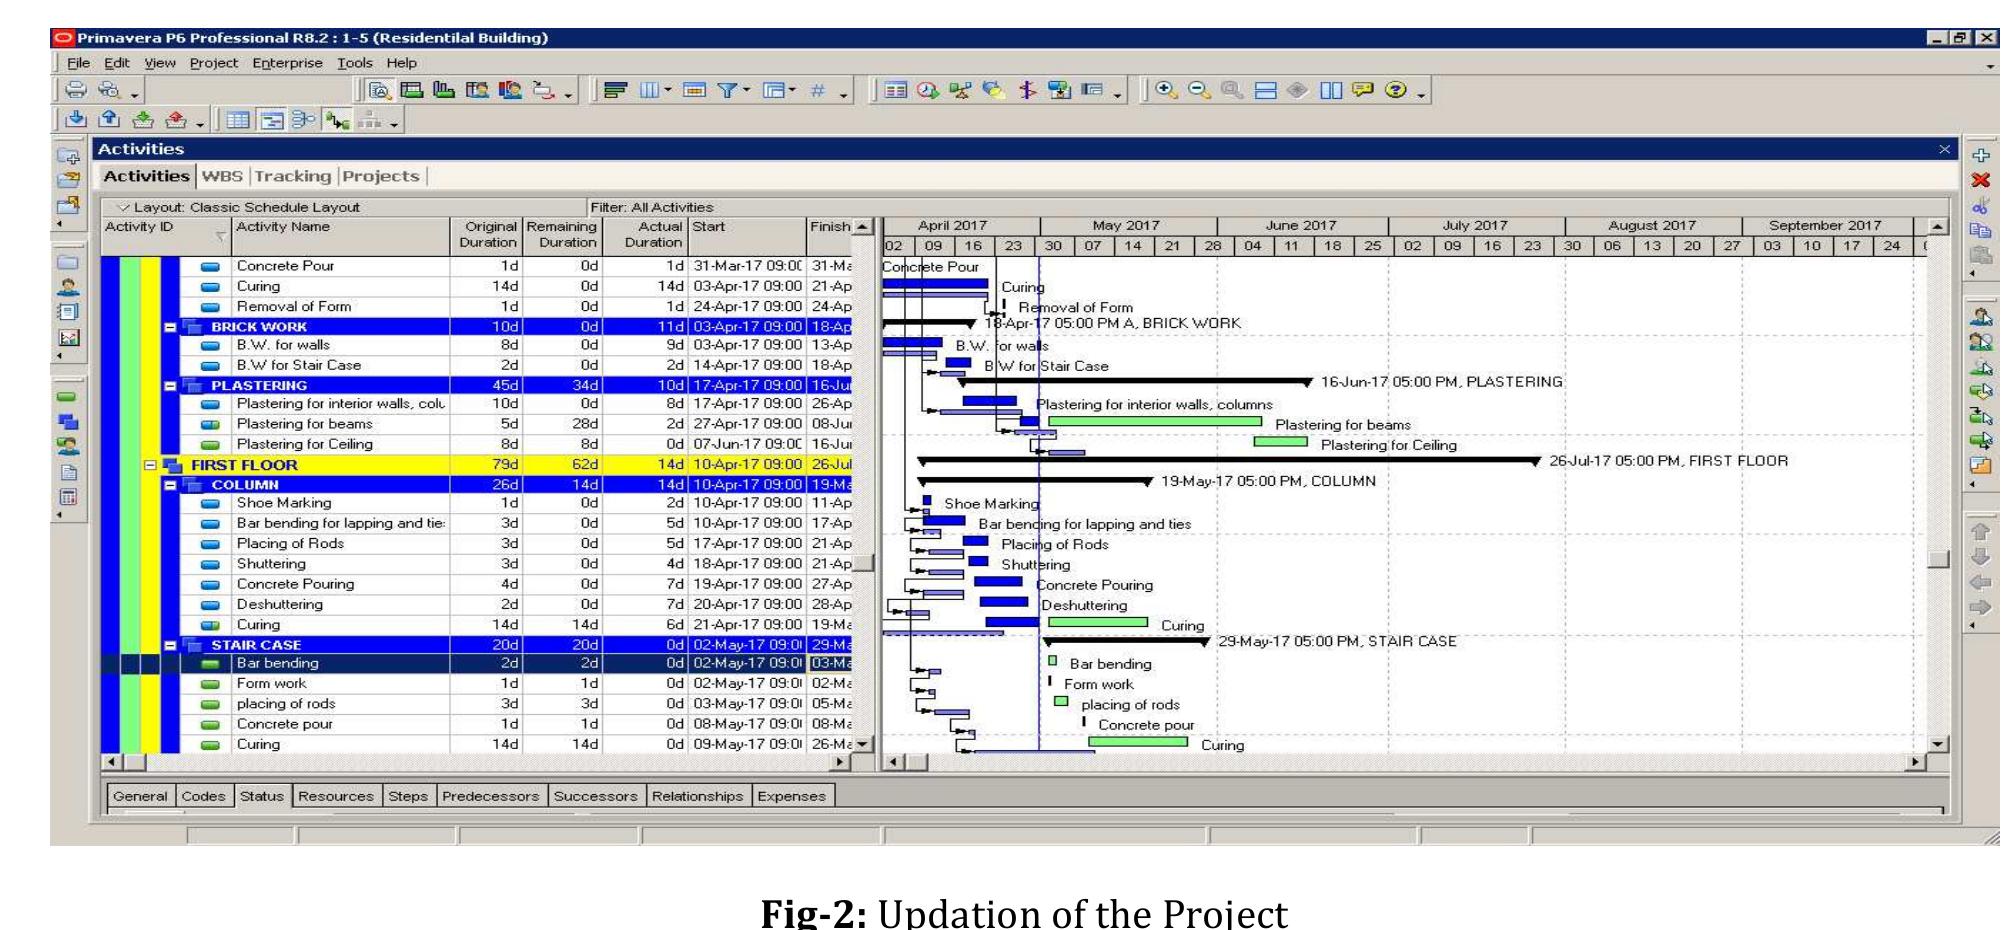Open the File menu
Screen dimensions: 2013x930
click(78, 63)
